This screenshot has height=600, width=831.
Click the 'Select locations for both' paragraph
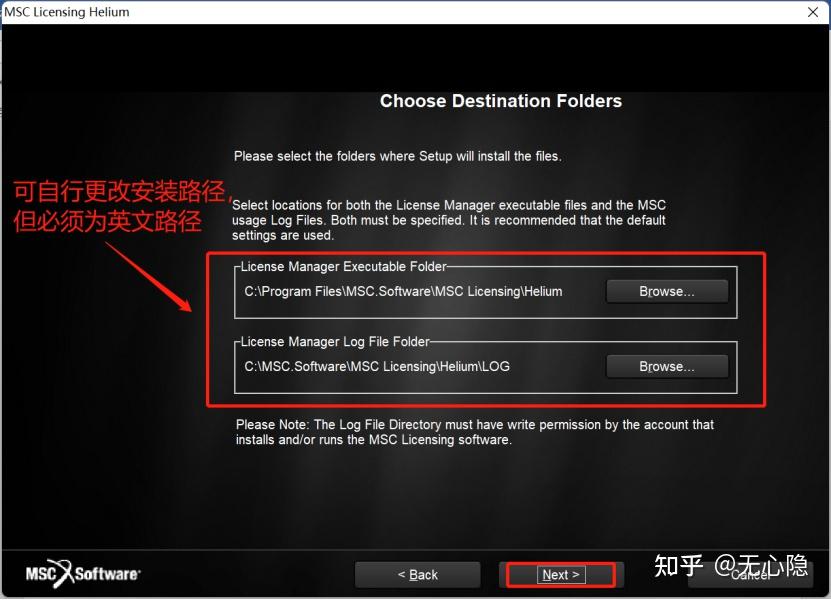(448, 220)
